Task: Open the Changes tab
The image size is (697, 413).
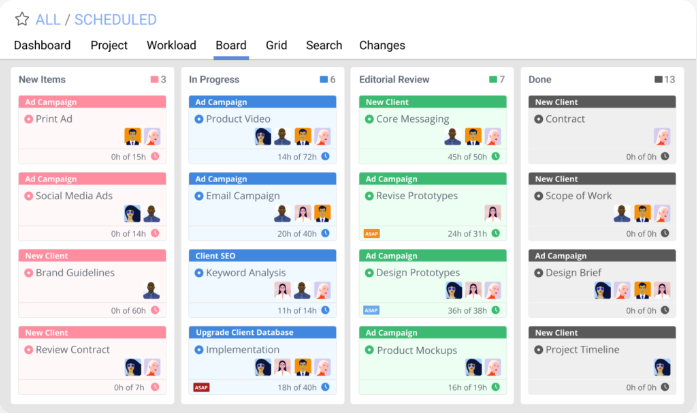Action: tap(382, 45)
